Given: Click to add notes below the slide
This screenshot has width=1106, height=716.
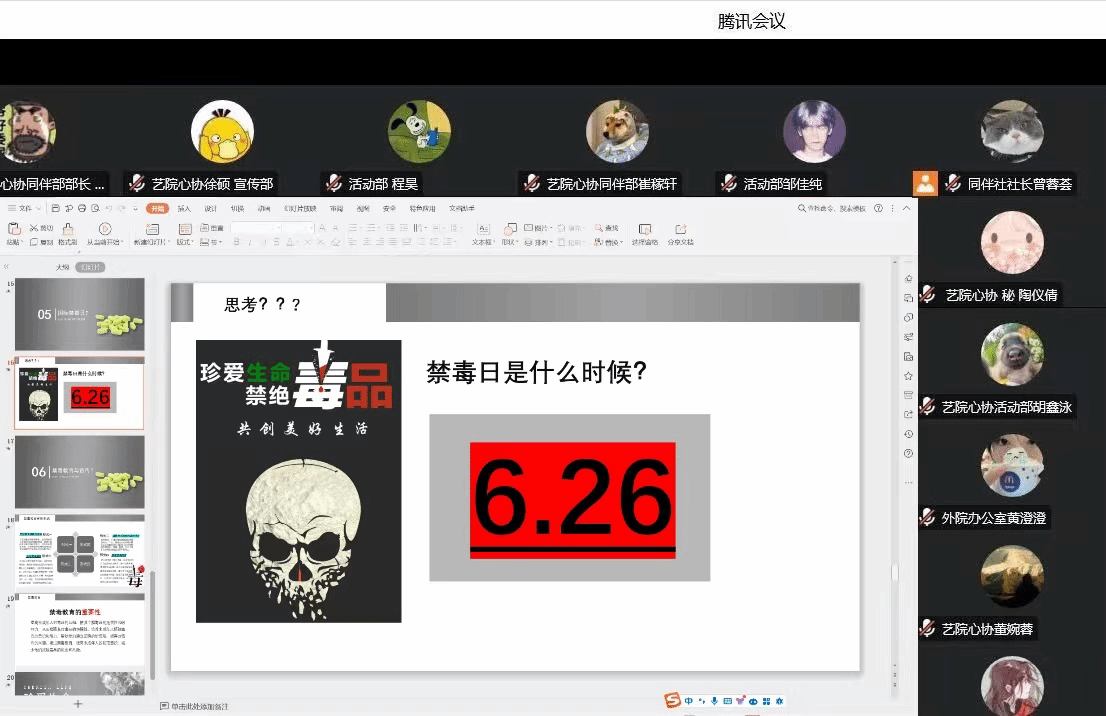Looking at the screenshot, I should pyautogui.click(x=200, y=706).
